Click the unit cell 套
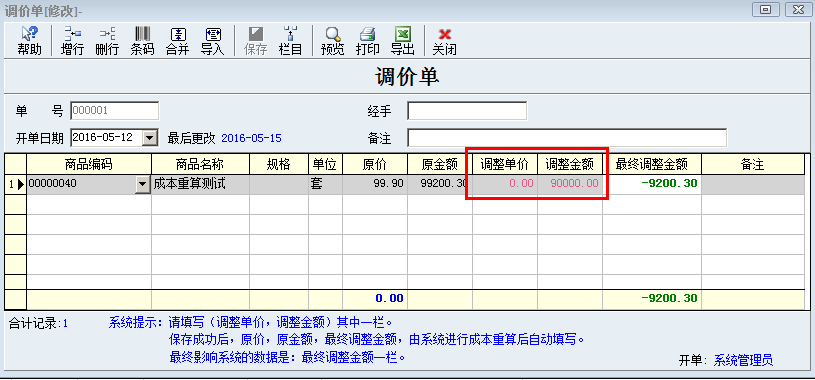Viewport: 815px width, 380px height. click(x=325, y=184)
